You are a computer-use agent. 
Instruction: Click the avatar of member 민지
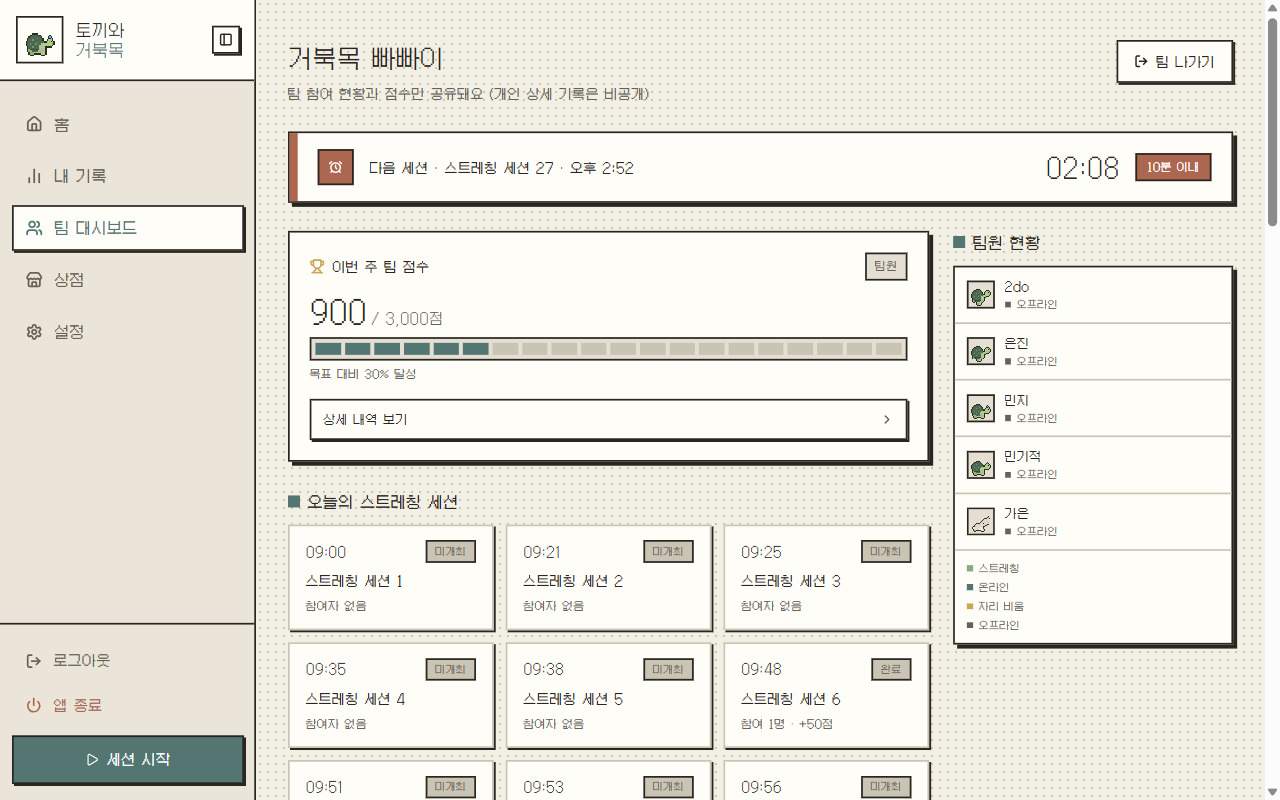coord(981,408)
